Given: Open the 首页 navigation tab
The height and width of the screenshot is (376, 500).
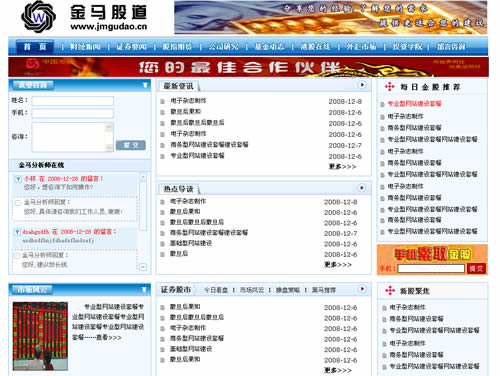Looking at the screenshot, I should click(35, 47).
